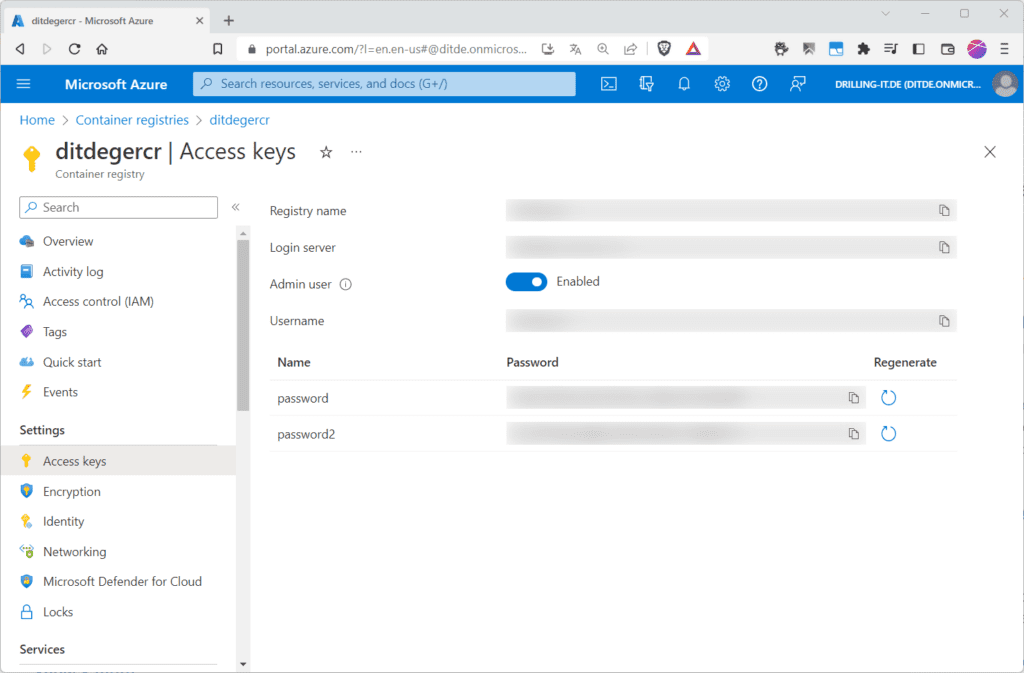Viewport: 1024px width, 673px height.
Task: Click the Regenerate column header
Action: [905, 362]
